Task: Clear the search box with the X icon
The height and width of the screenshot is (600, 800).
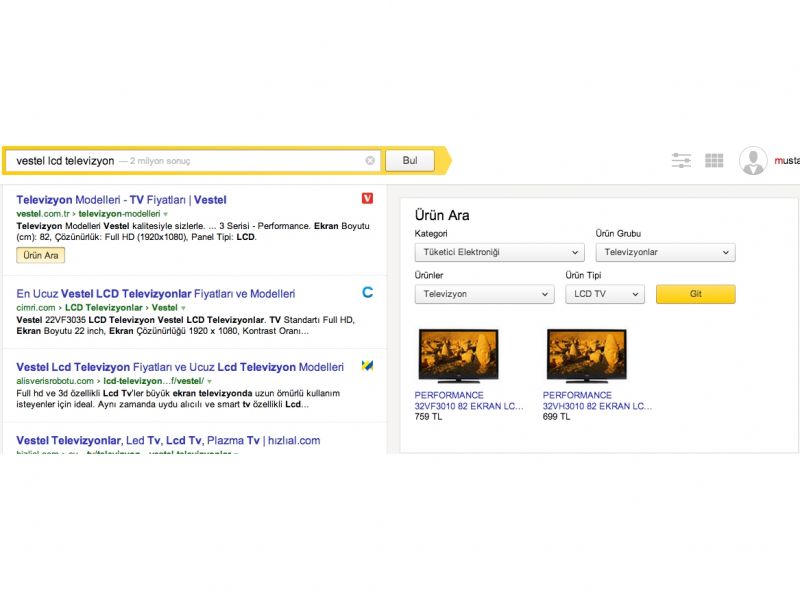Action: tap(370, 161)
